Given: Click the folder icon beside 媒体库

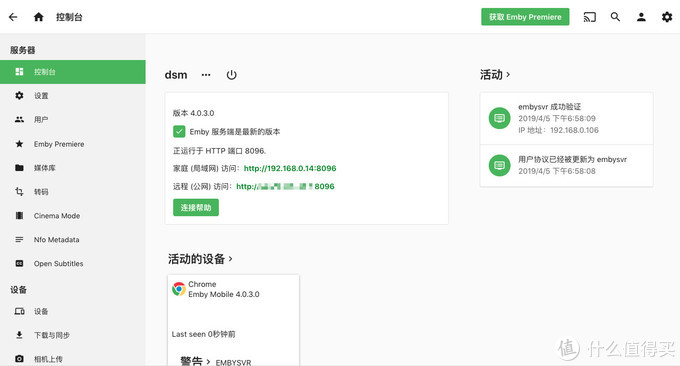Looking at the screenshot, I should click(19, 167).
